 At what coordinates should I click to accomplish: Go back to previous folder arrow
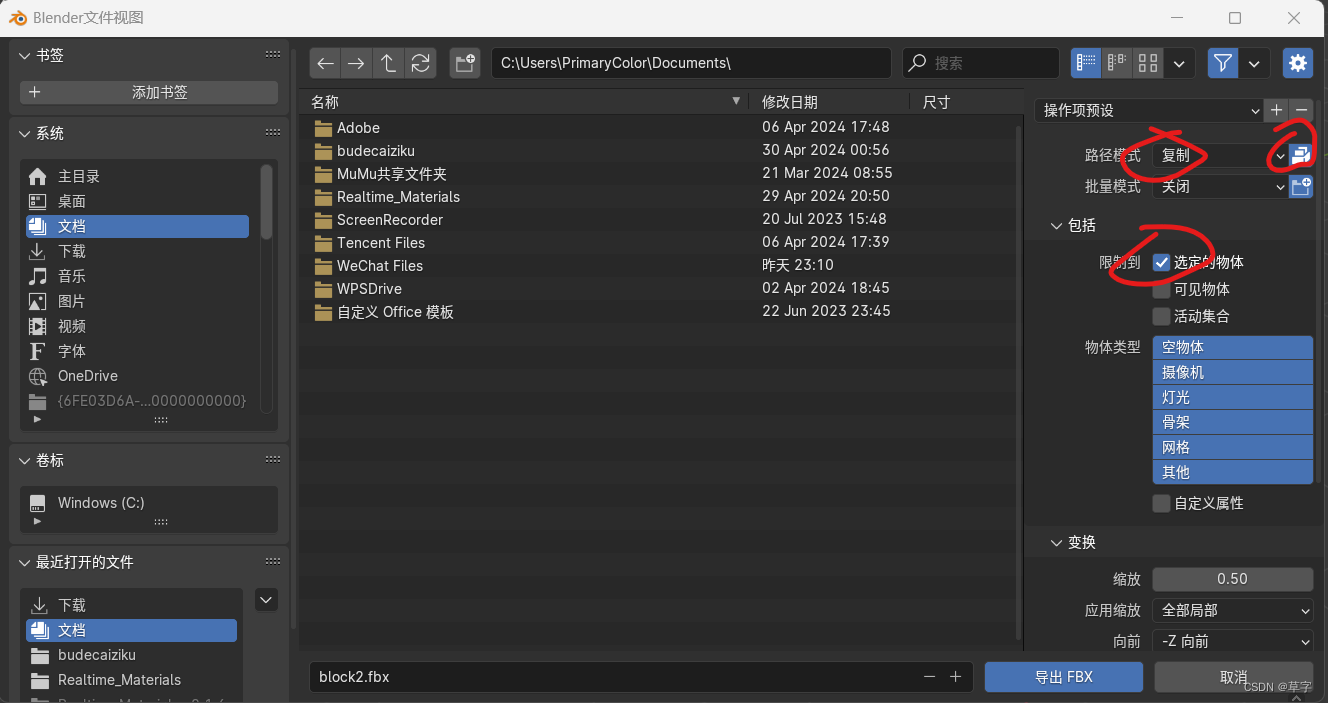click(x=325, y=63)
